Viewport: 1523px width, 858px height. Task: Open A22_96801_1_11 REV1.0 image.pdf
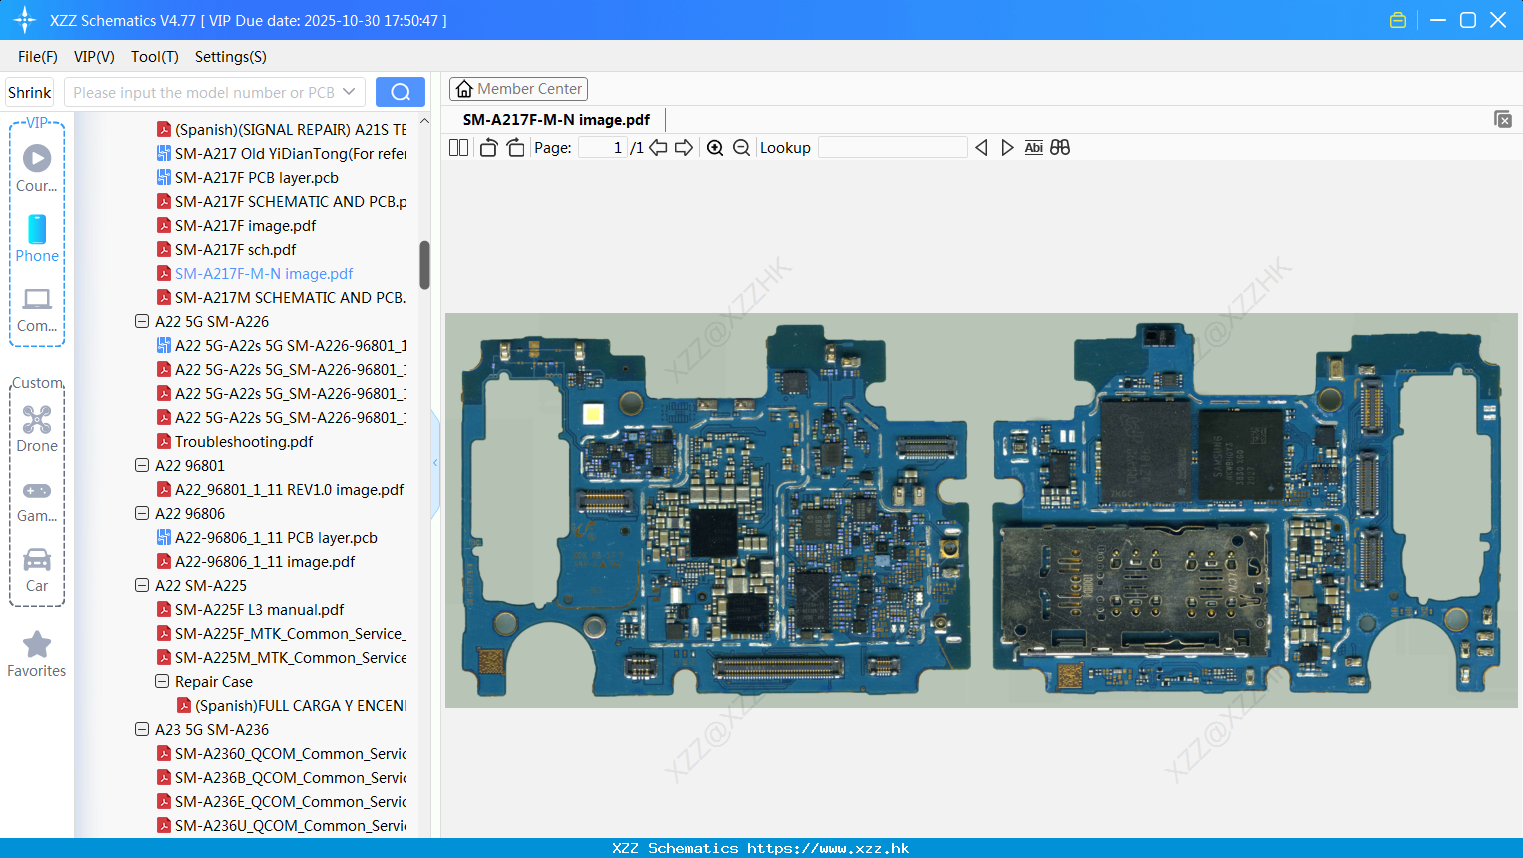click(289, 489)
